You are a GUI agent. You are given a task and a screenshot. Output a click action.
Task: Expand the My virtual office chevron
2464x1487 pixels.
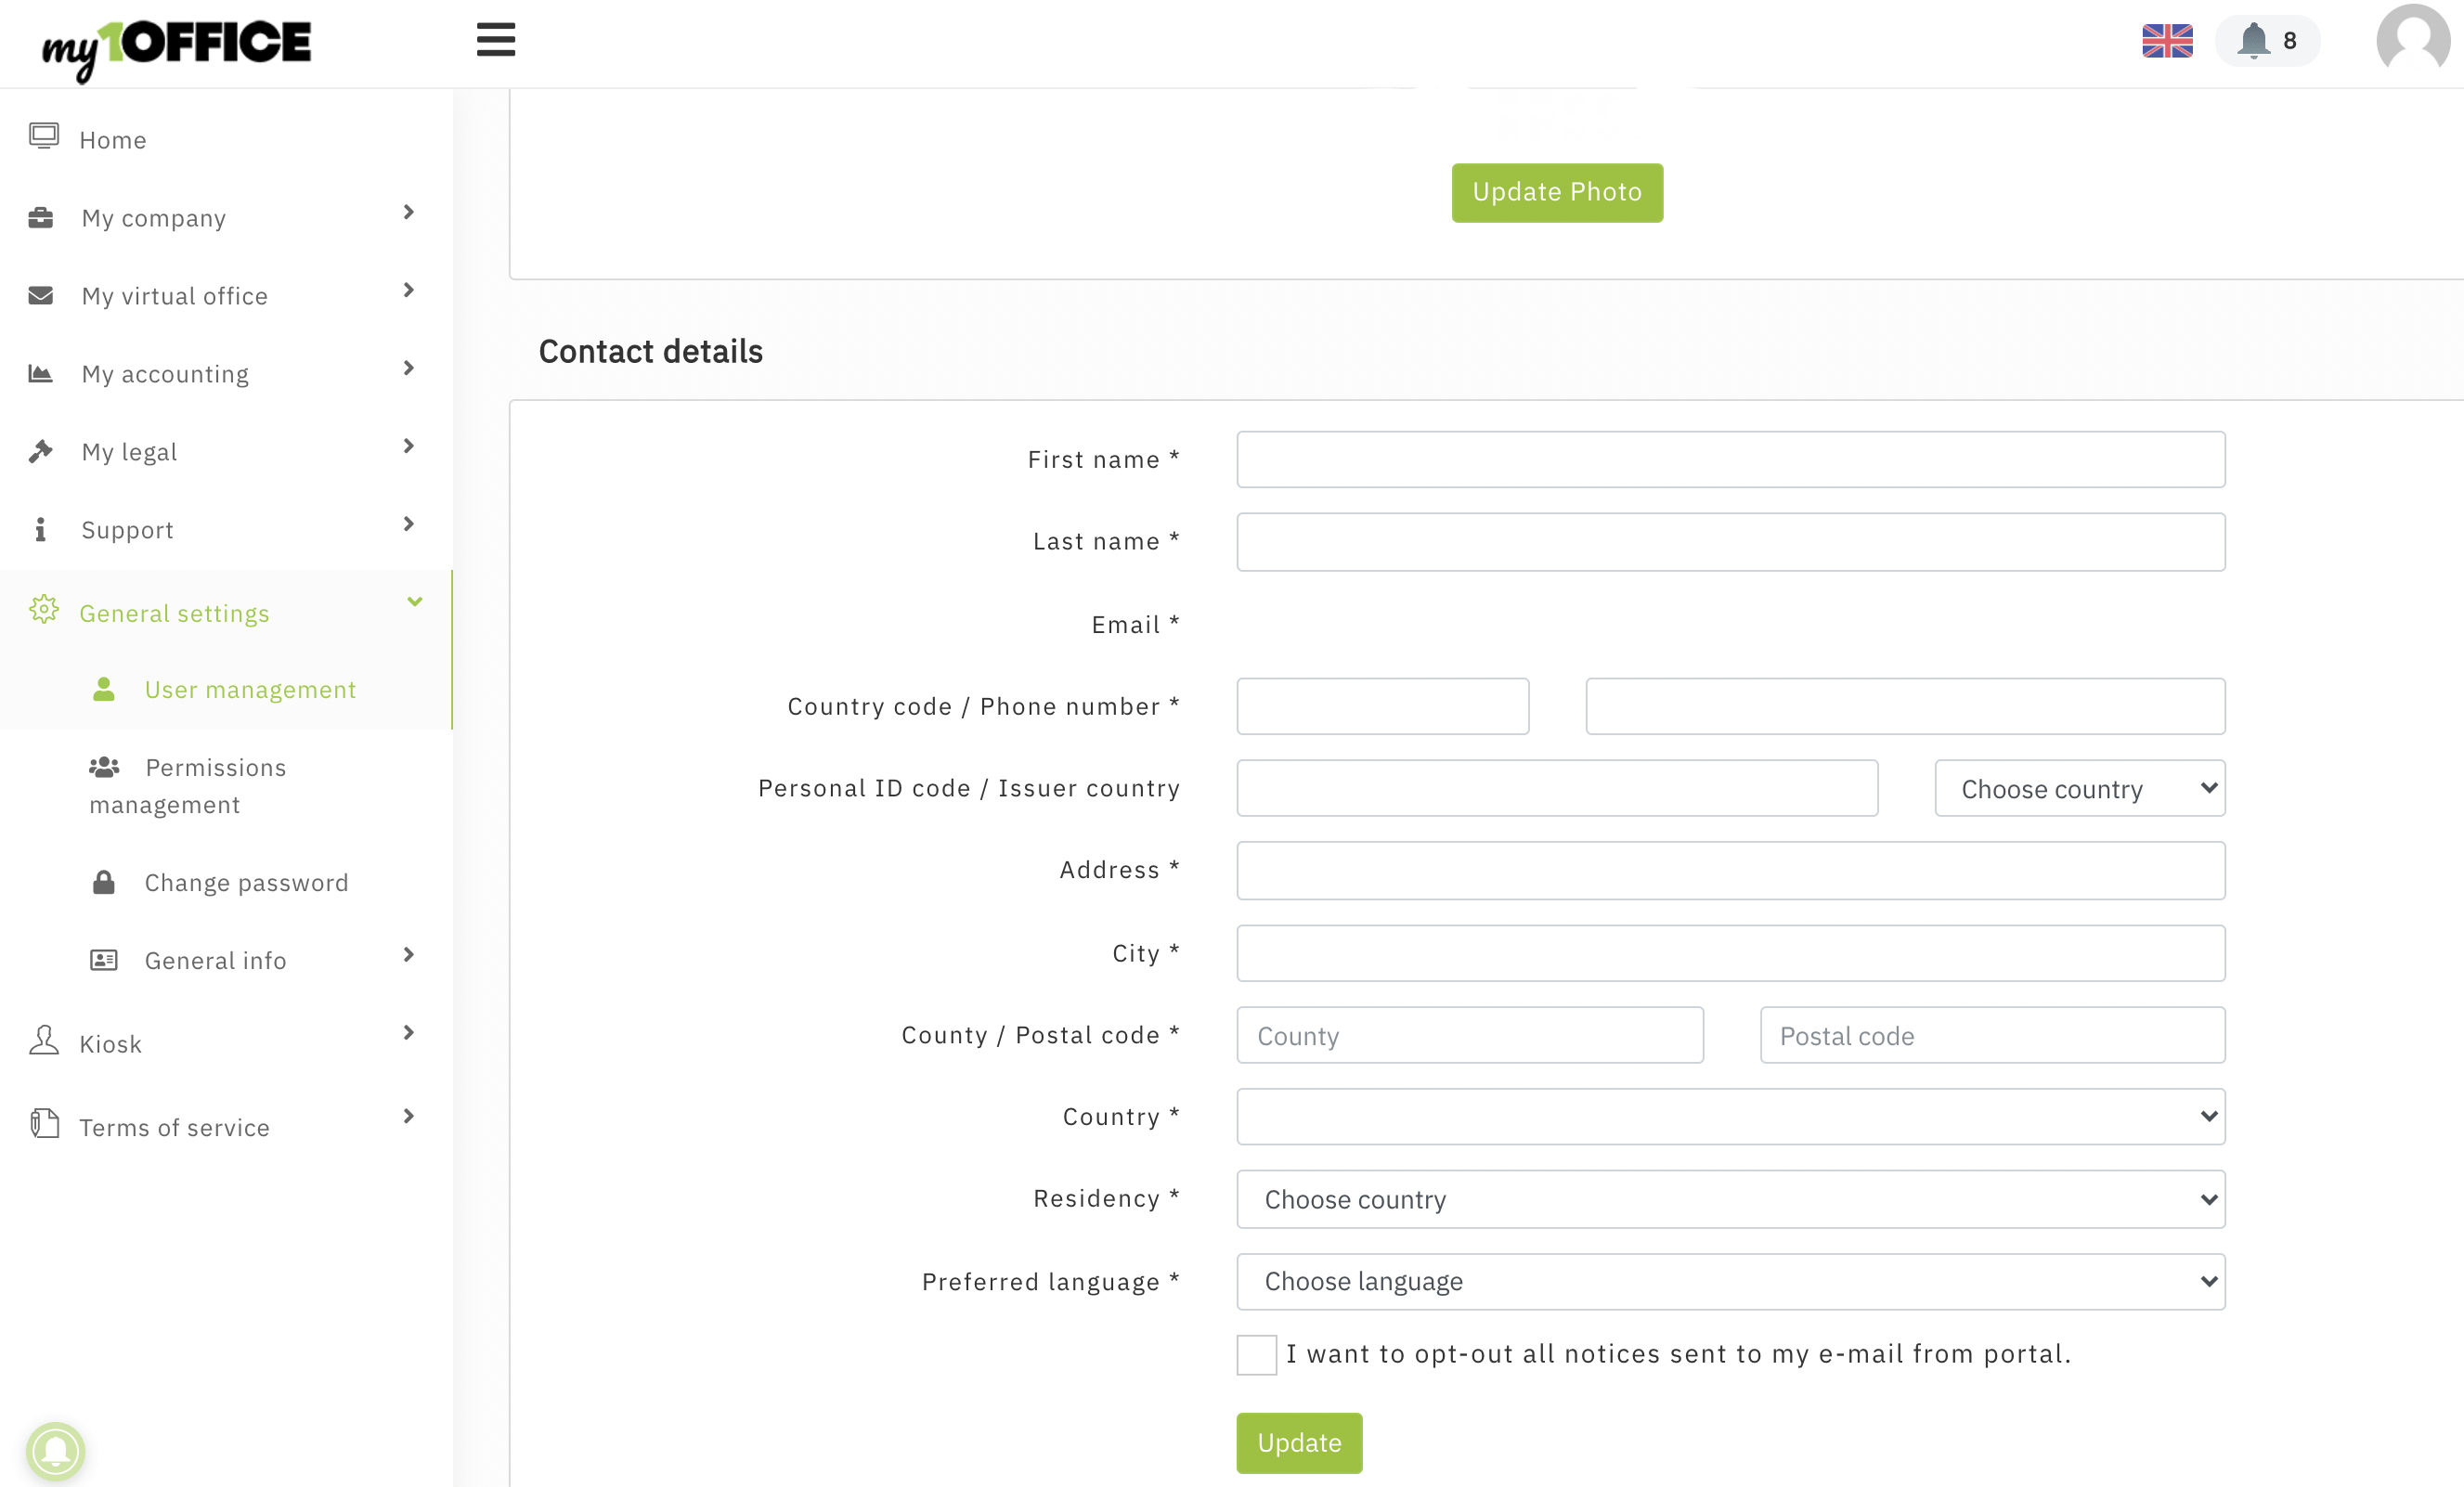[x=408, y=290]
